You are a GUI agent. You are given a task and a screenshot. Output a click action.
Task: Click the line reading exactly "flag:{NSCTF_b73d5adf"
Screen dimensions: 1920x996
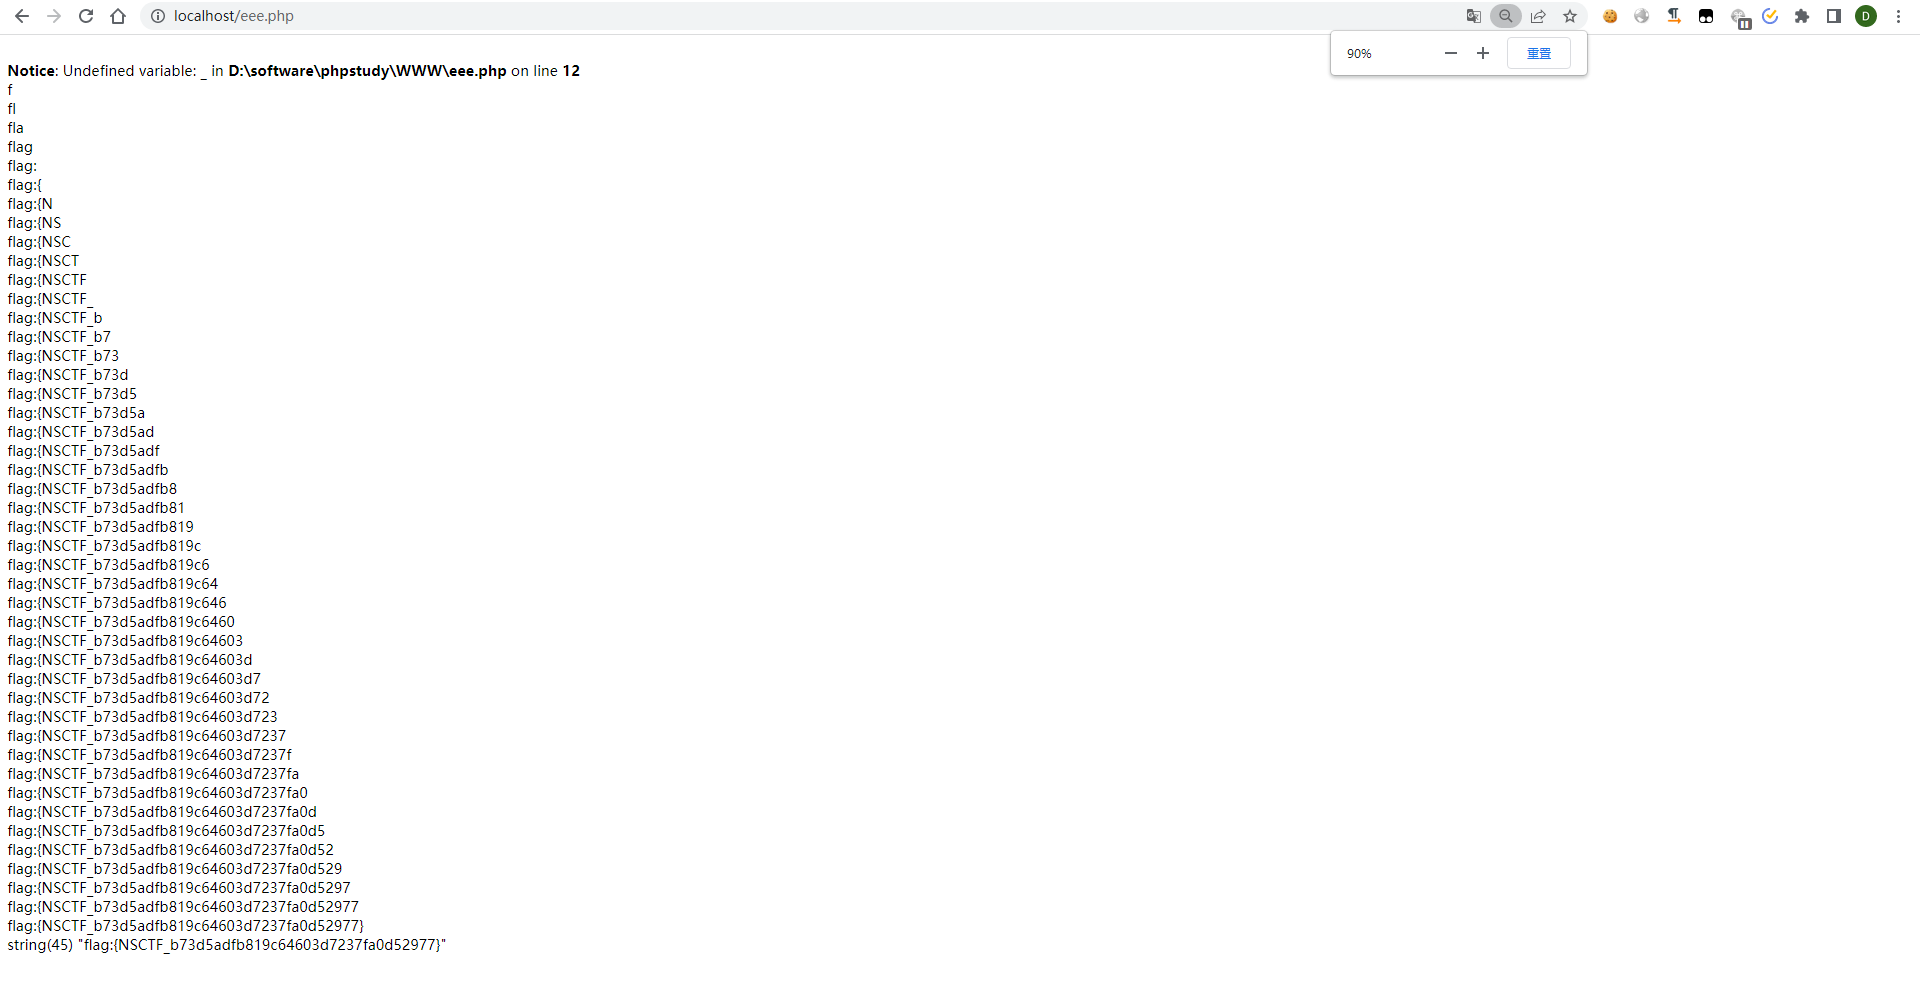click(84, 451)
